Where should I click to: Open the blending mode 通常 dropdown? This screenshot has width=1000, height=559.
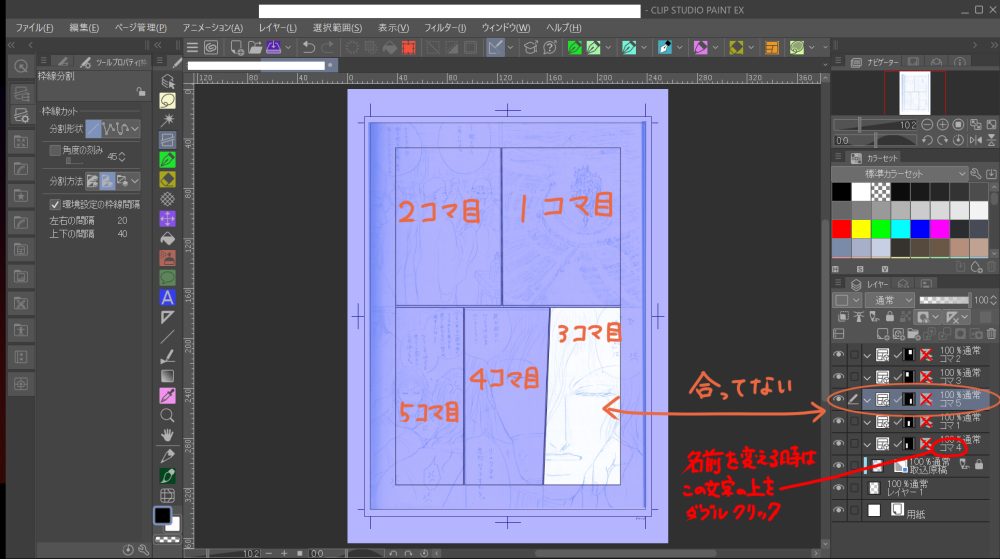tap(890, 300)
